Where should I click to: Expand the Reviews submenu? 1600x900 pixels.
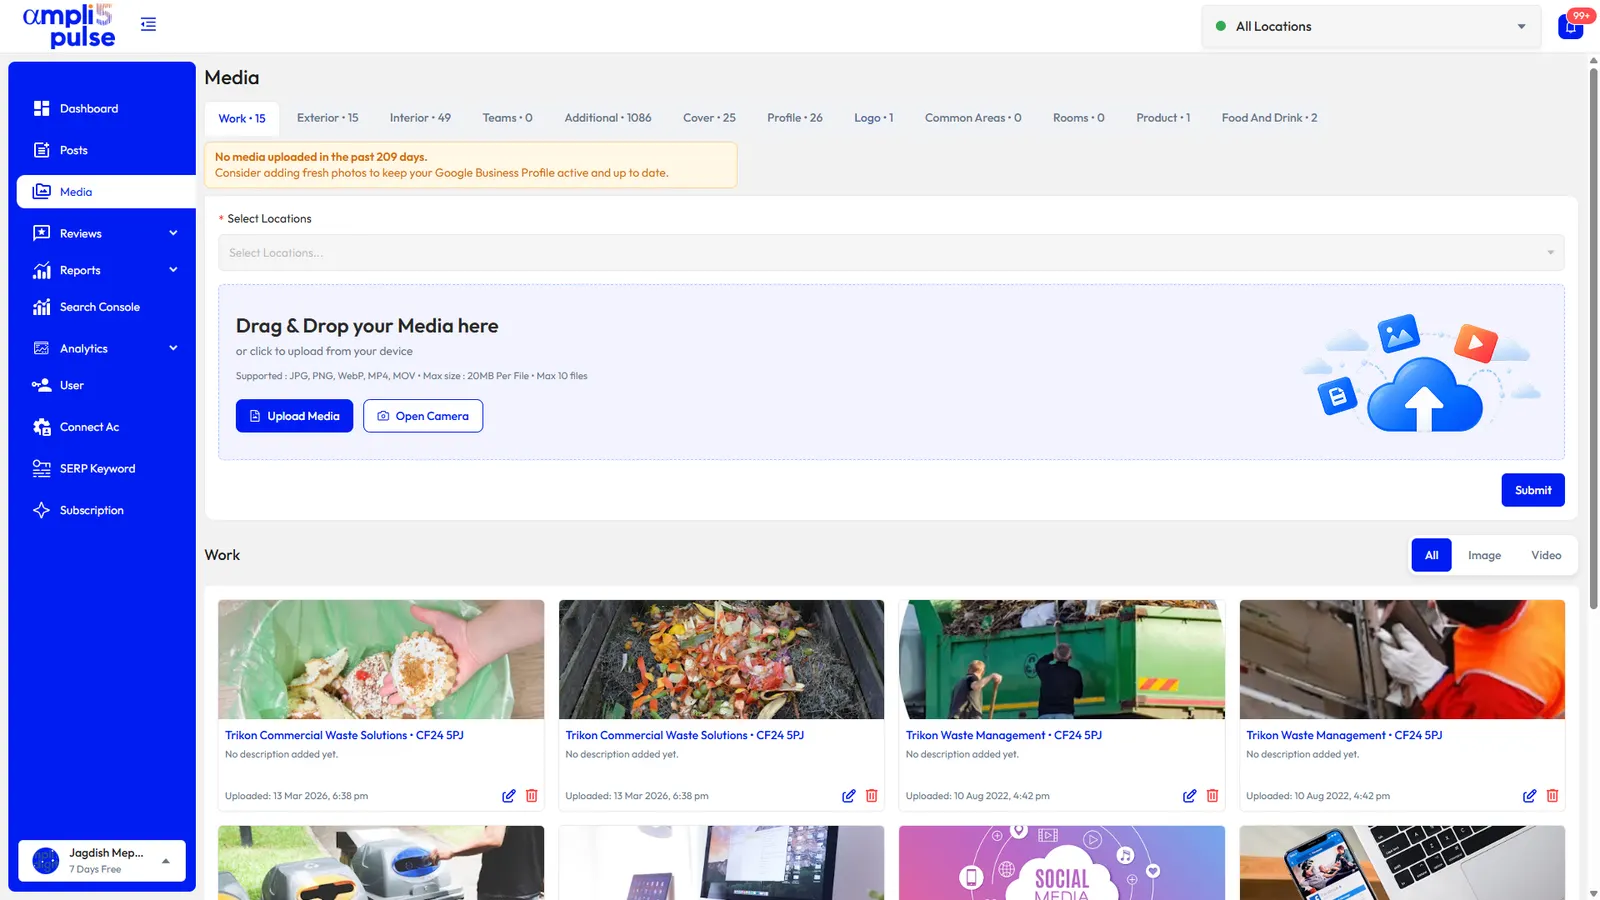173,233
